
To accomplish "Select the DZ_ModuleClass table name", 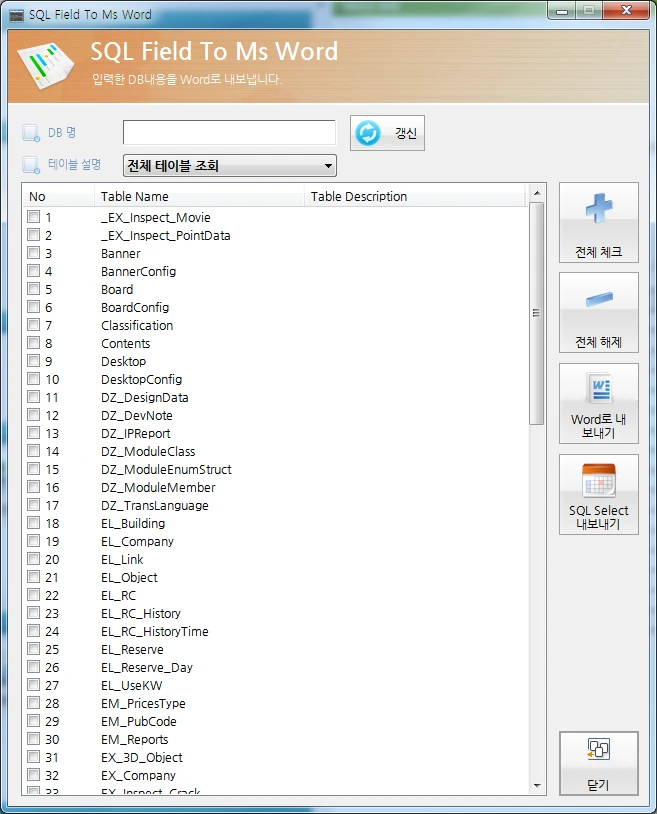I will 148,452.
